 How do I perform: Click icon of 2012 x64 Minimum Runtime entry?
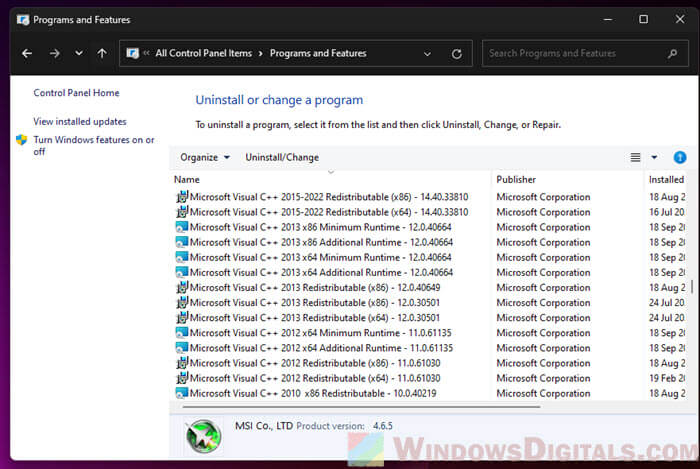point(182,333)
